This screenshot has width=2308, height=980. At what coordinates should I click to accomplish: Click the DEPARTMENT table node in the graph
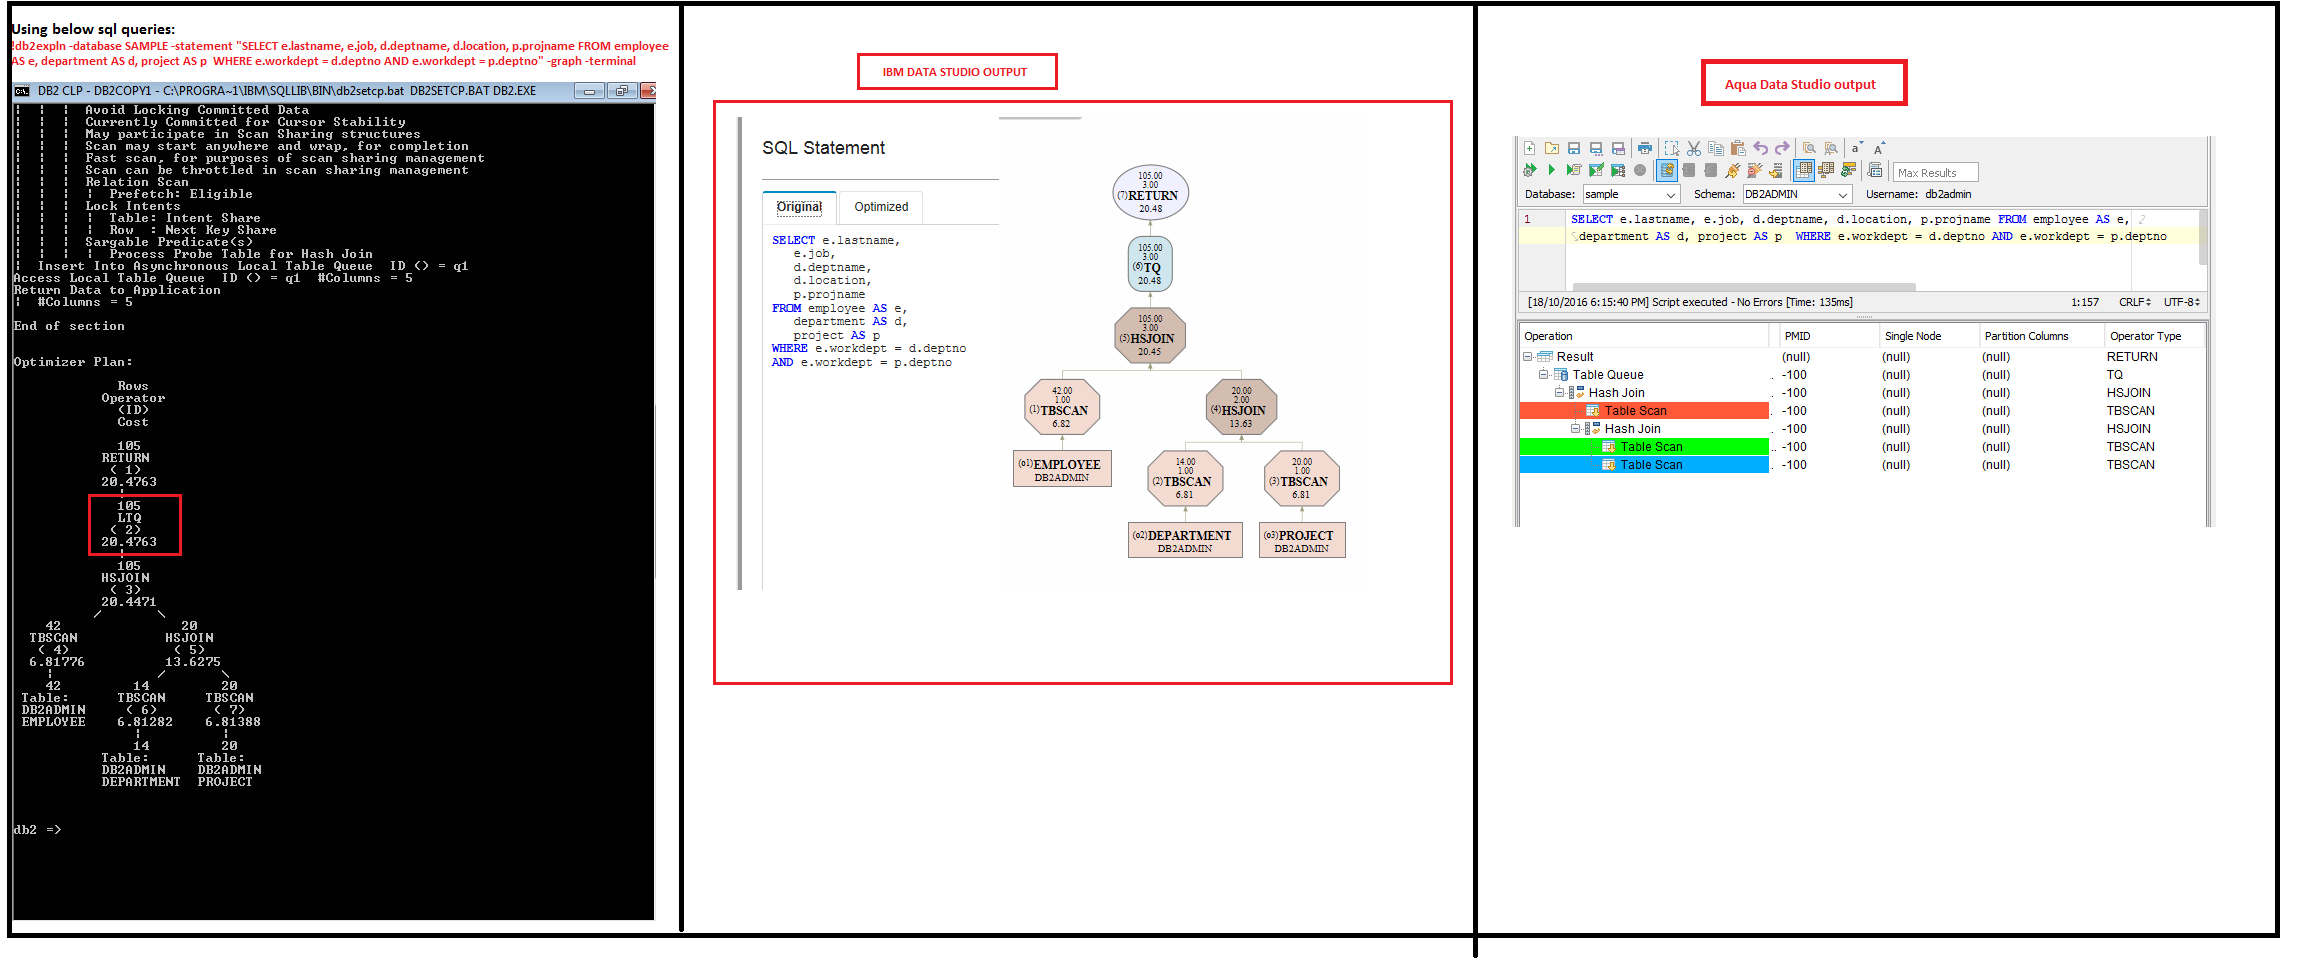point(1185,540)
